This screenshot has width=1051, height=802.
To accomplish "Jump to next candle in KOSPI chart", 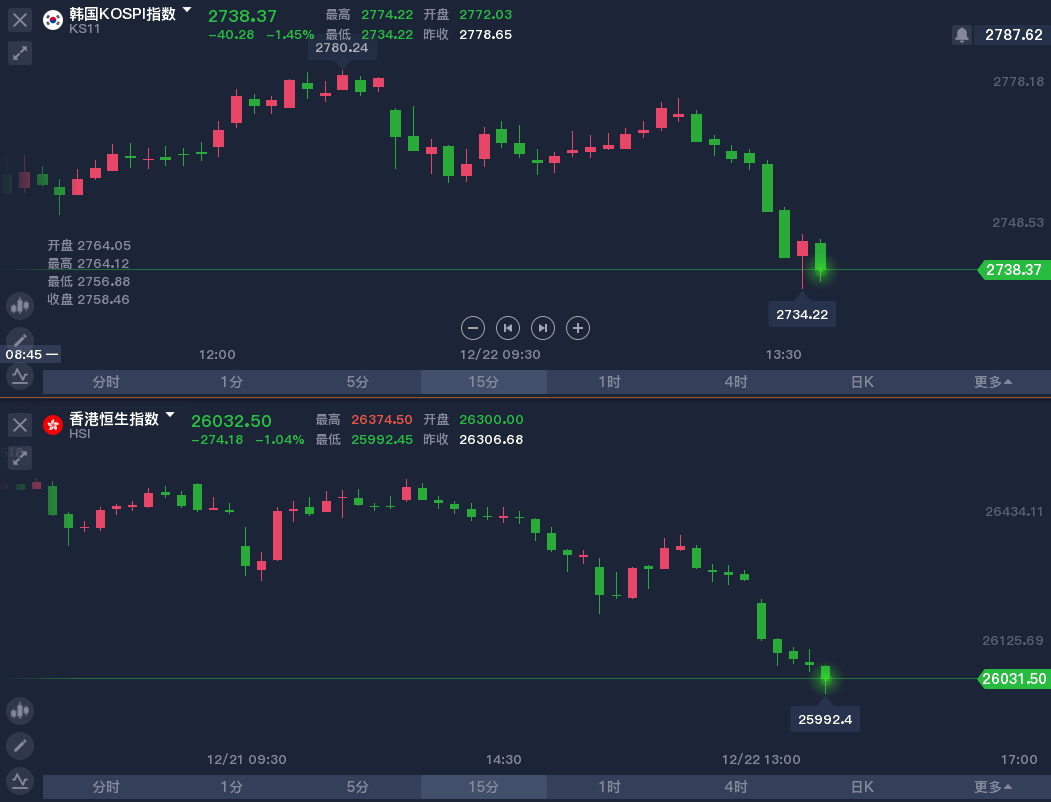I will (x=543, y=328).
